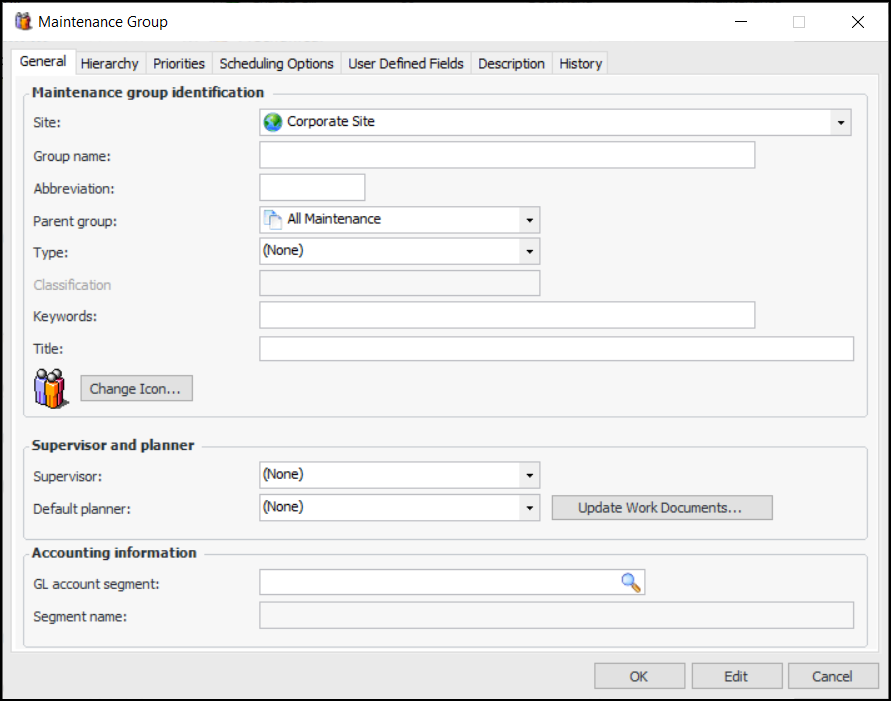Open the Parent group dropdown
The width and height of the screenshot is (891, 701).
click(x=529, y=220)
